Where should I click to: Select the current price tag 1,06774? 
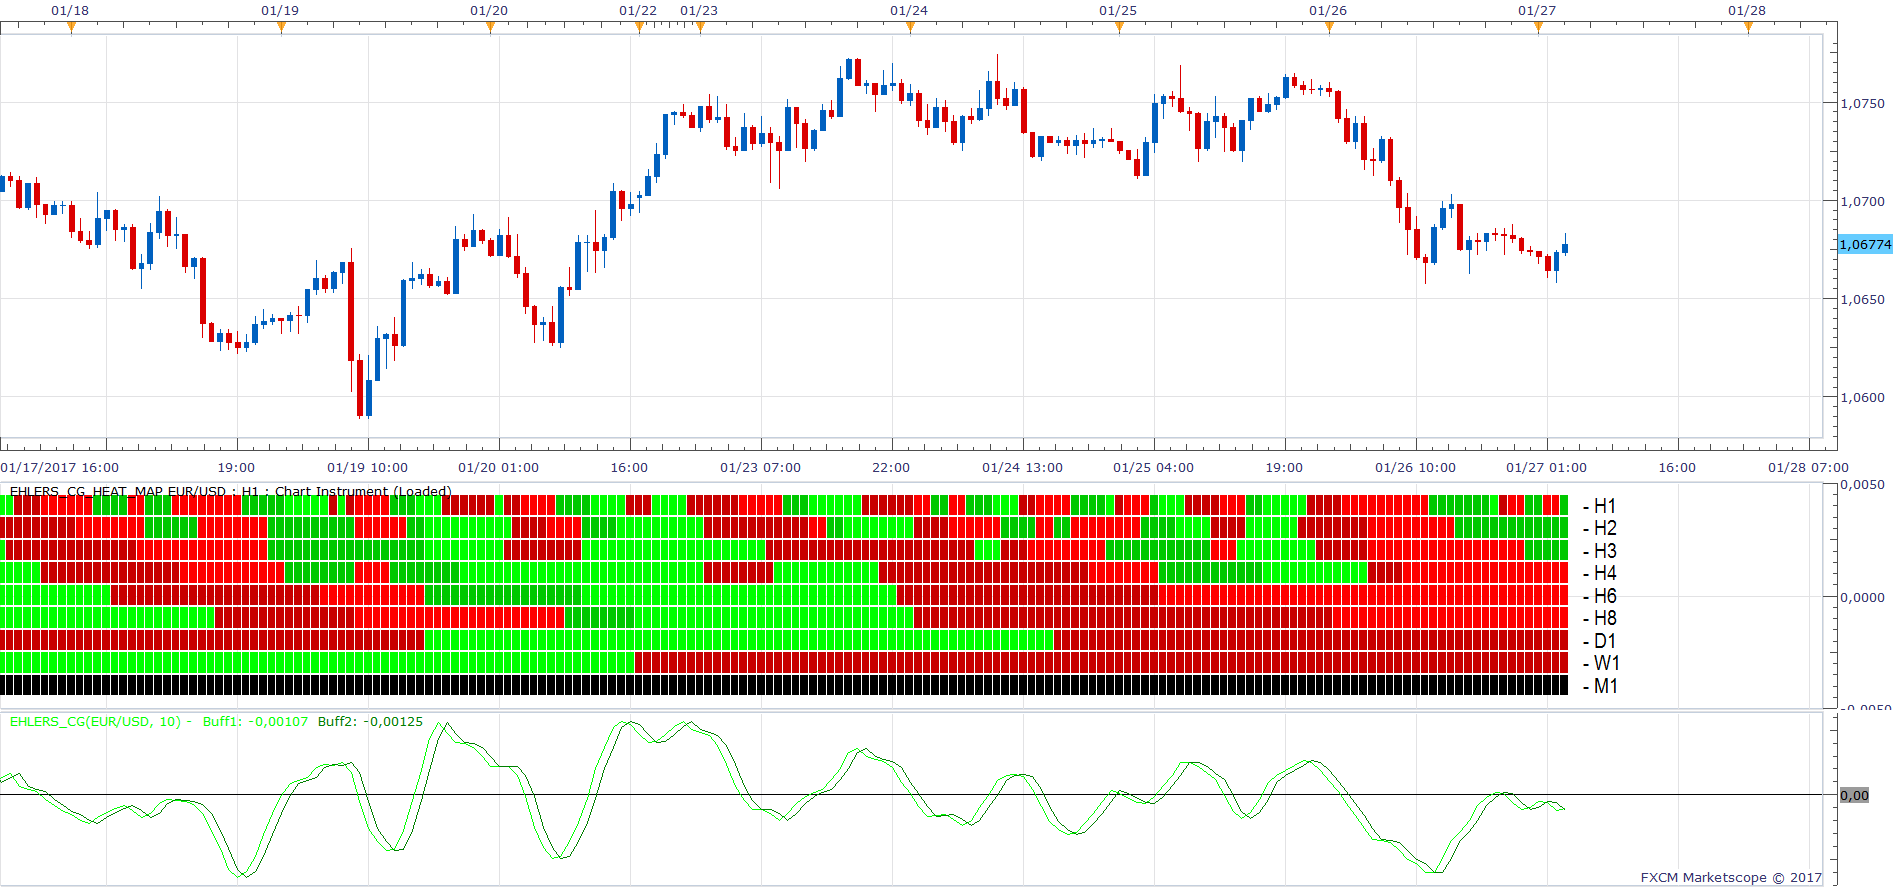click(x=1865, y=244)
